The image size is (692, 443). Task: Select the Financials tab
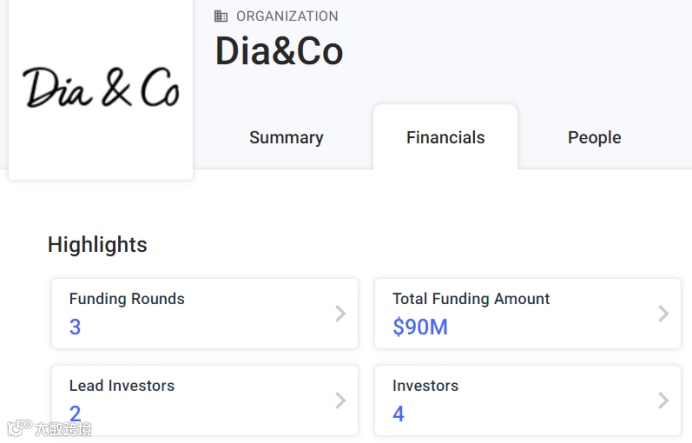[x=445, y=138]
